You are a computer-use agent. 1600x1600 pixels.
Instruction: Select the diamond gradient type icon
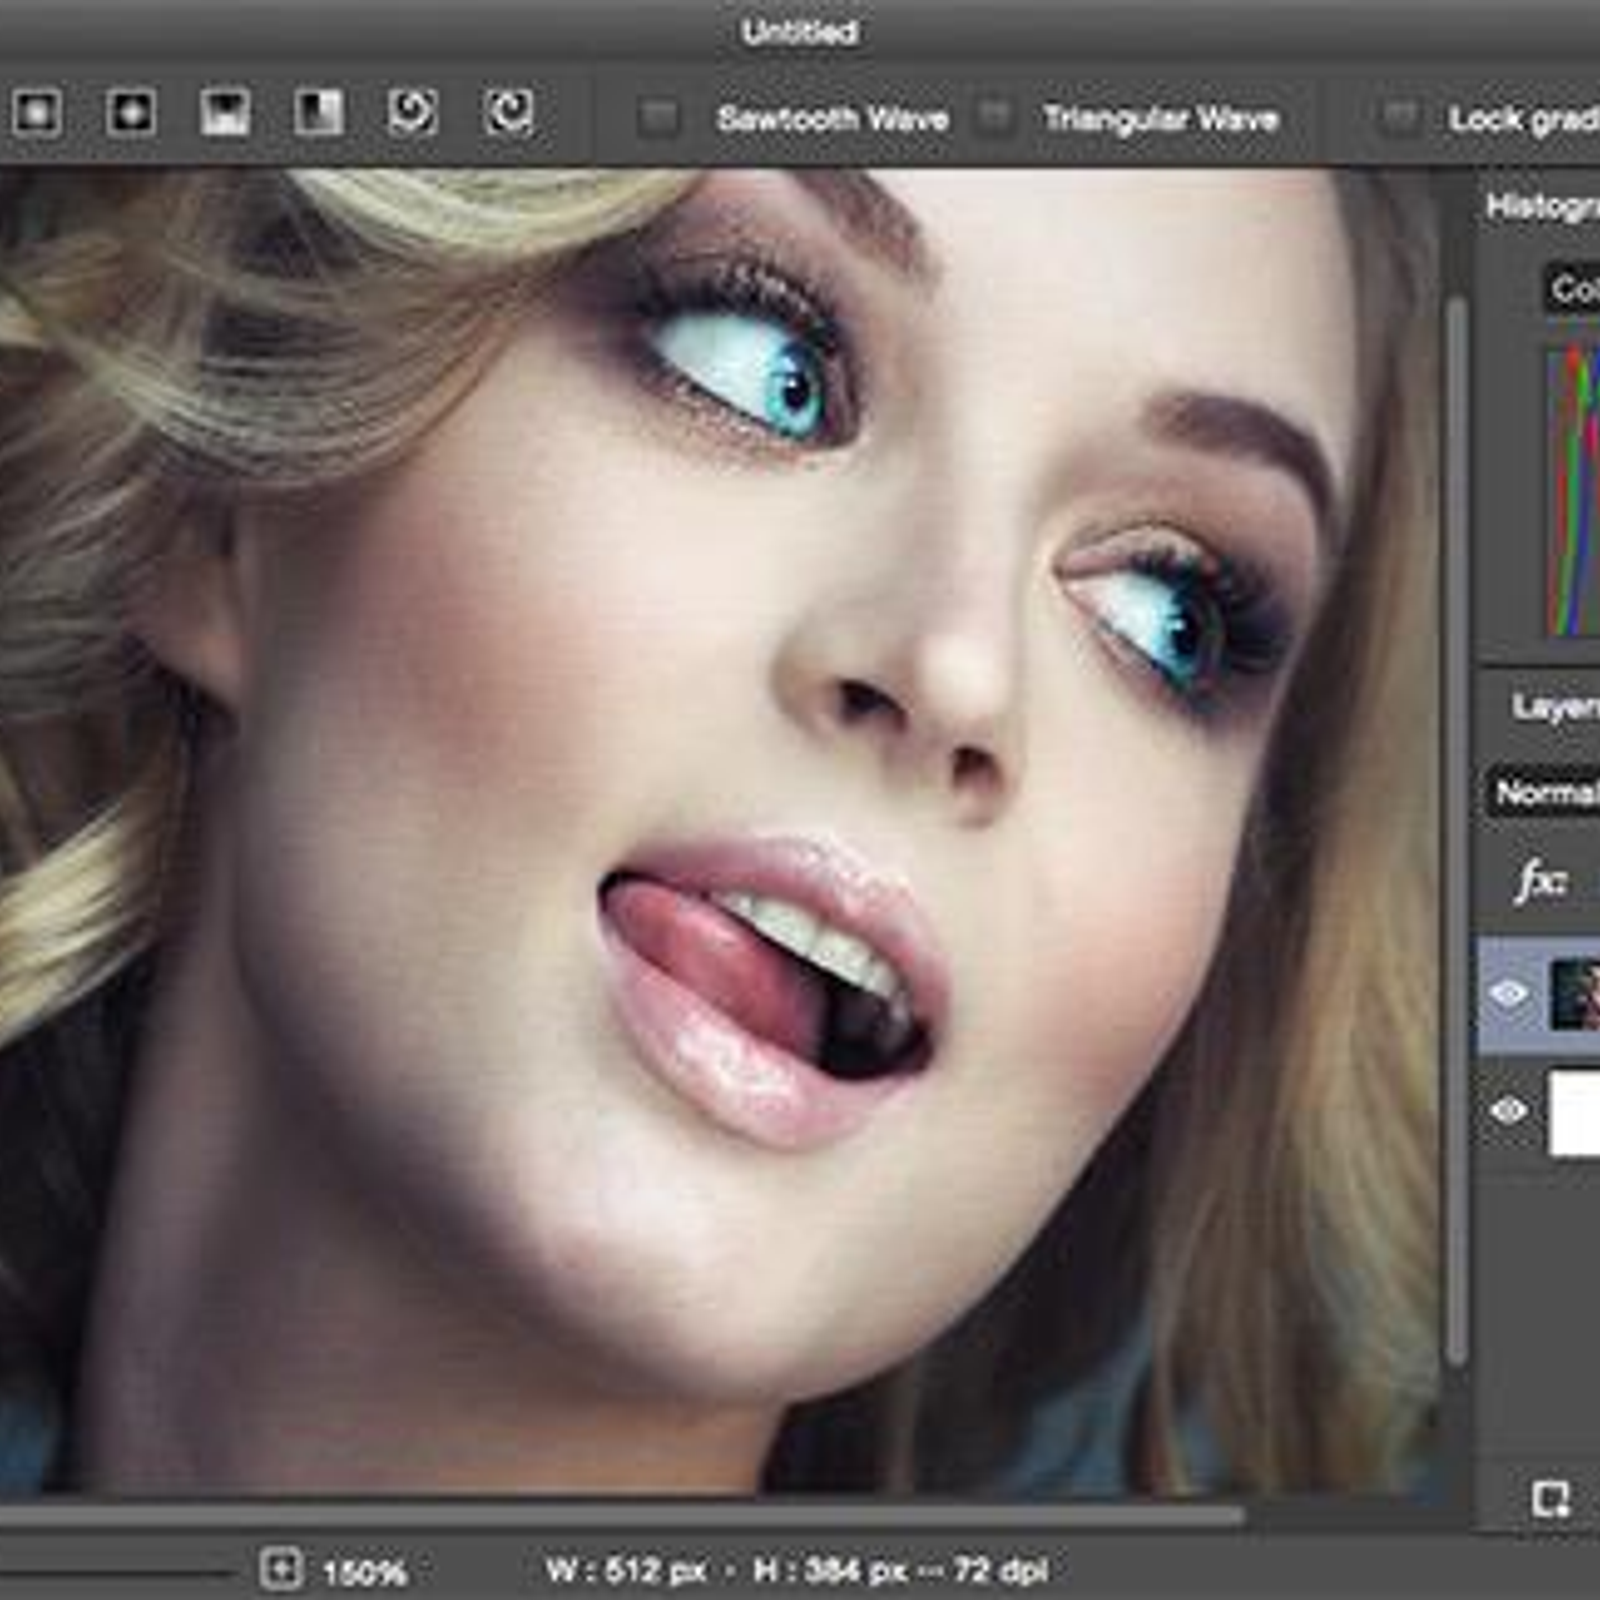coord(131,112)
